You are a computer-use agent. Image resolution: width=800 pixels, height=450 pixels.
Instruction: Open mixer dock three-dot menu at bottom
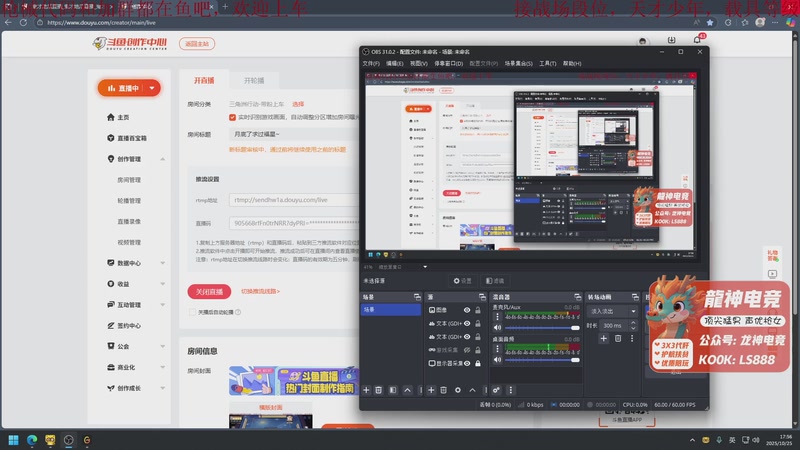tap(510, 390)
